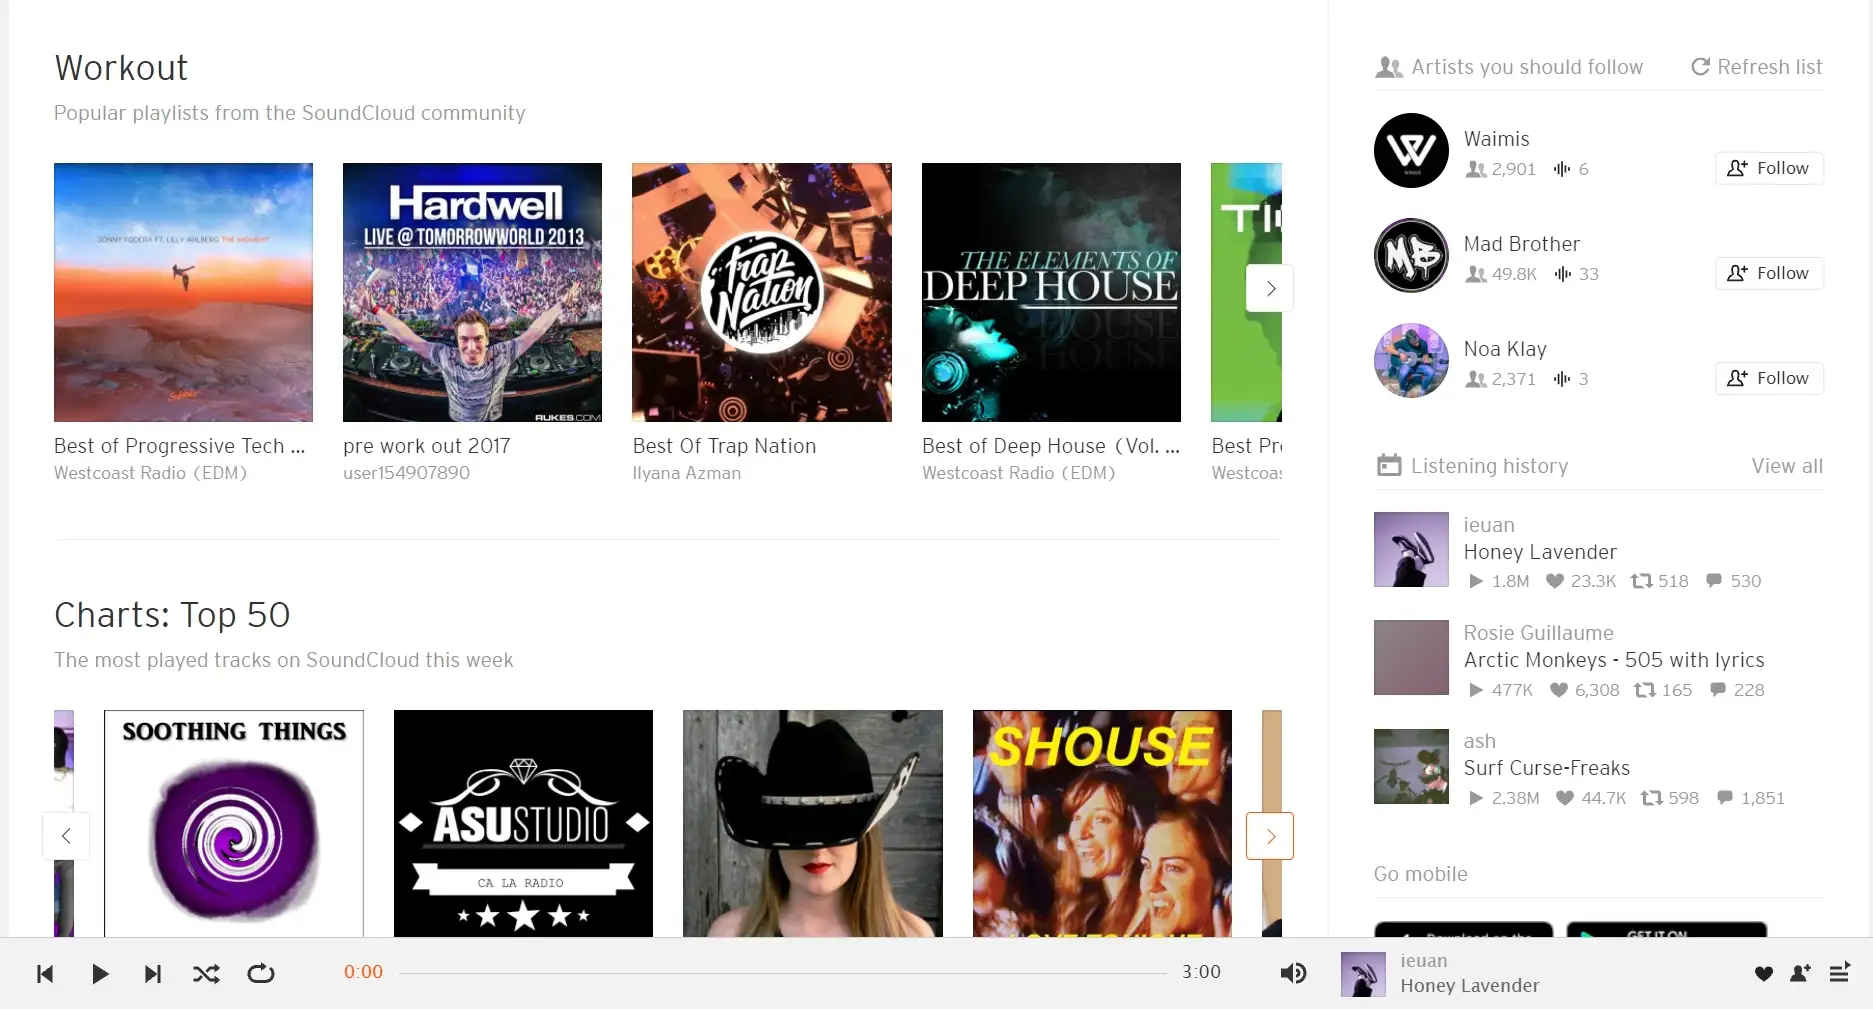This screenshot has width=1873, height=1009.
Task: Follow the artist Noa Klay
Action: pos(1769,378)
